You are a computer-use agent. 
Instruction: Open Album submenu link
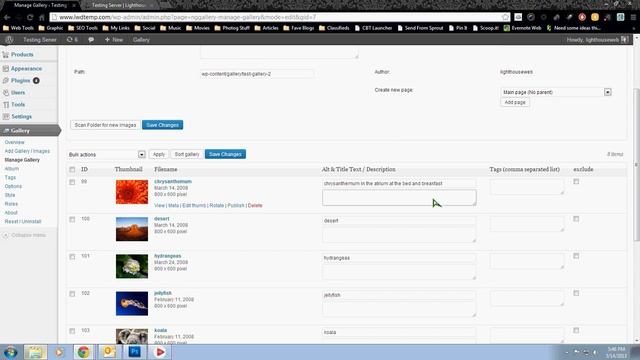11,169
